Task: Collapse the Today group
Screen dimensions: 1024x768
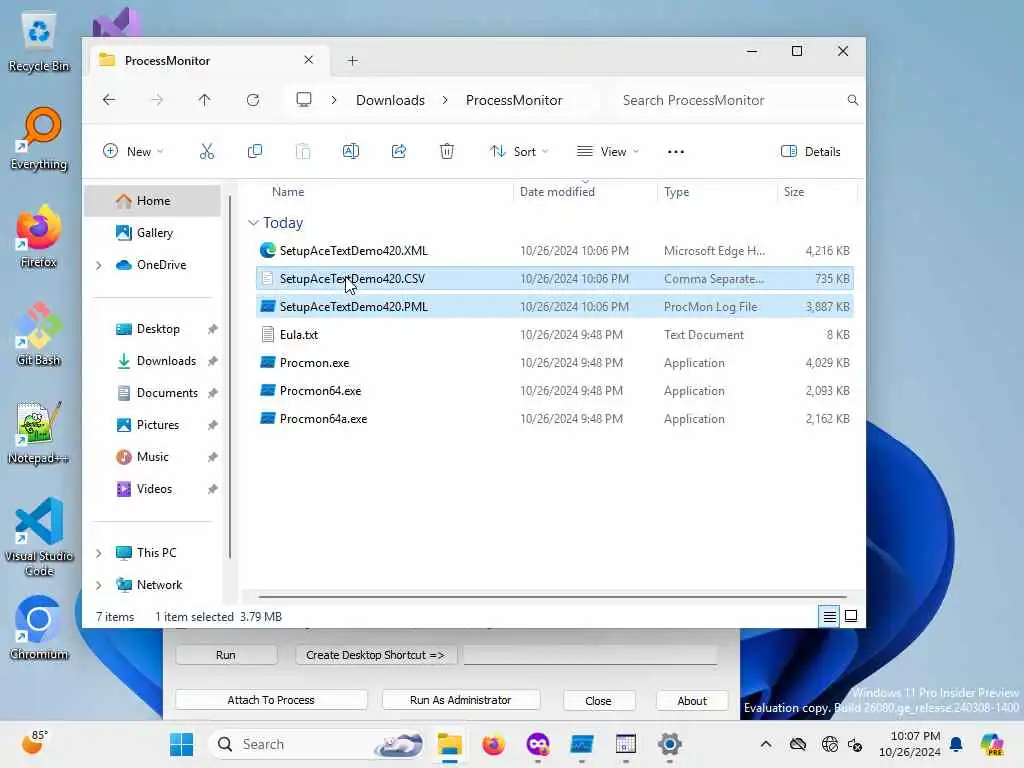Action: point(253,223)
